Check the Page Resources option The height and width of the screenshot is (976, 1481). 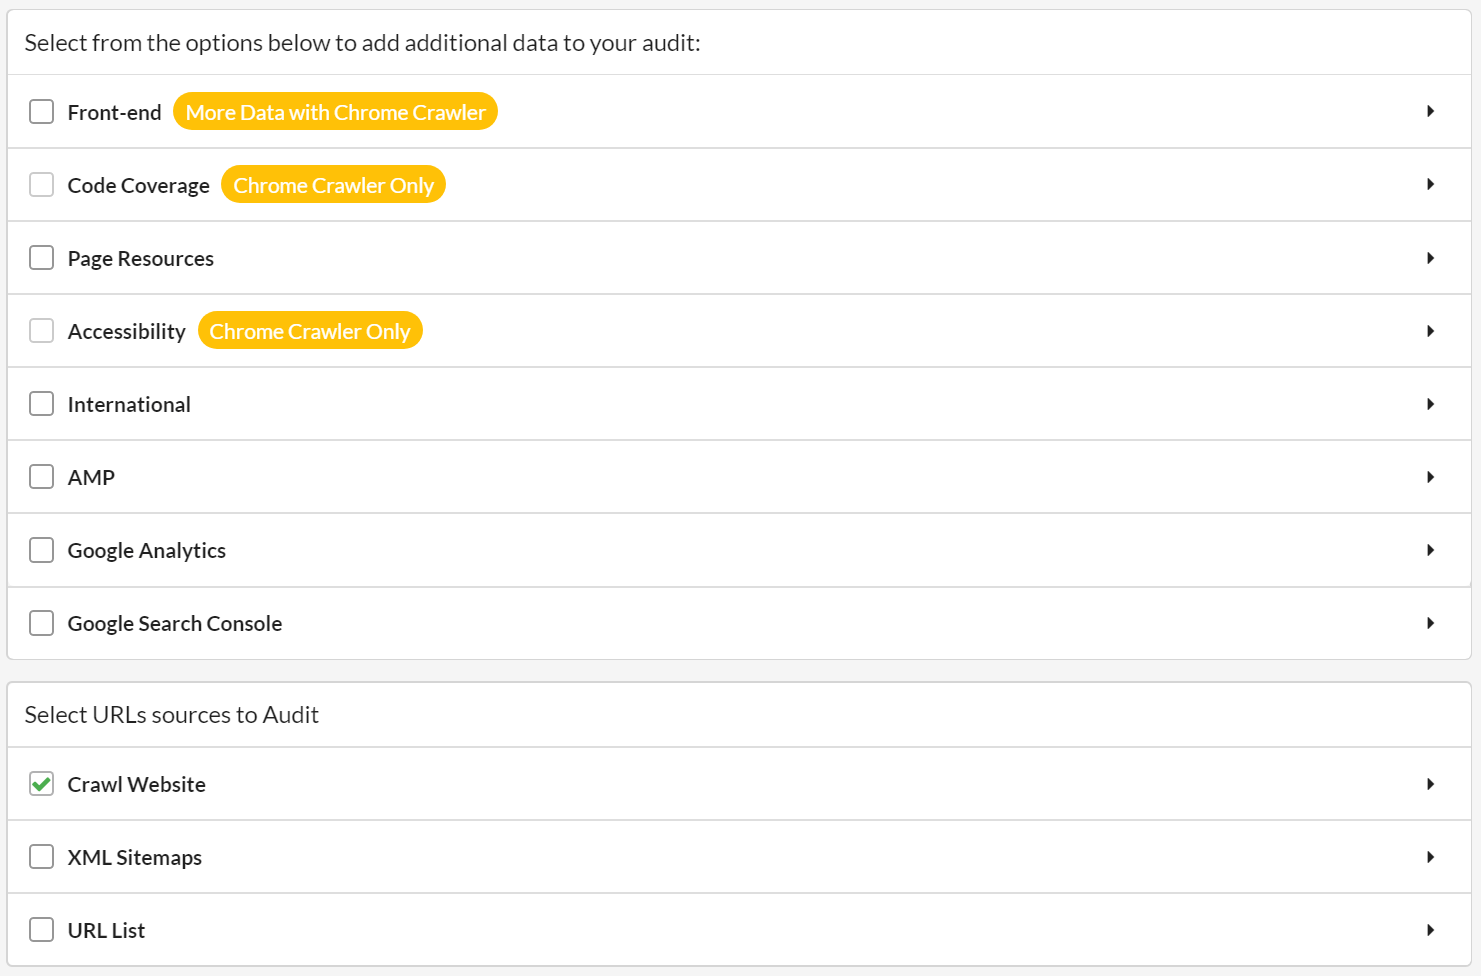(41, 257)
